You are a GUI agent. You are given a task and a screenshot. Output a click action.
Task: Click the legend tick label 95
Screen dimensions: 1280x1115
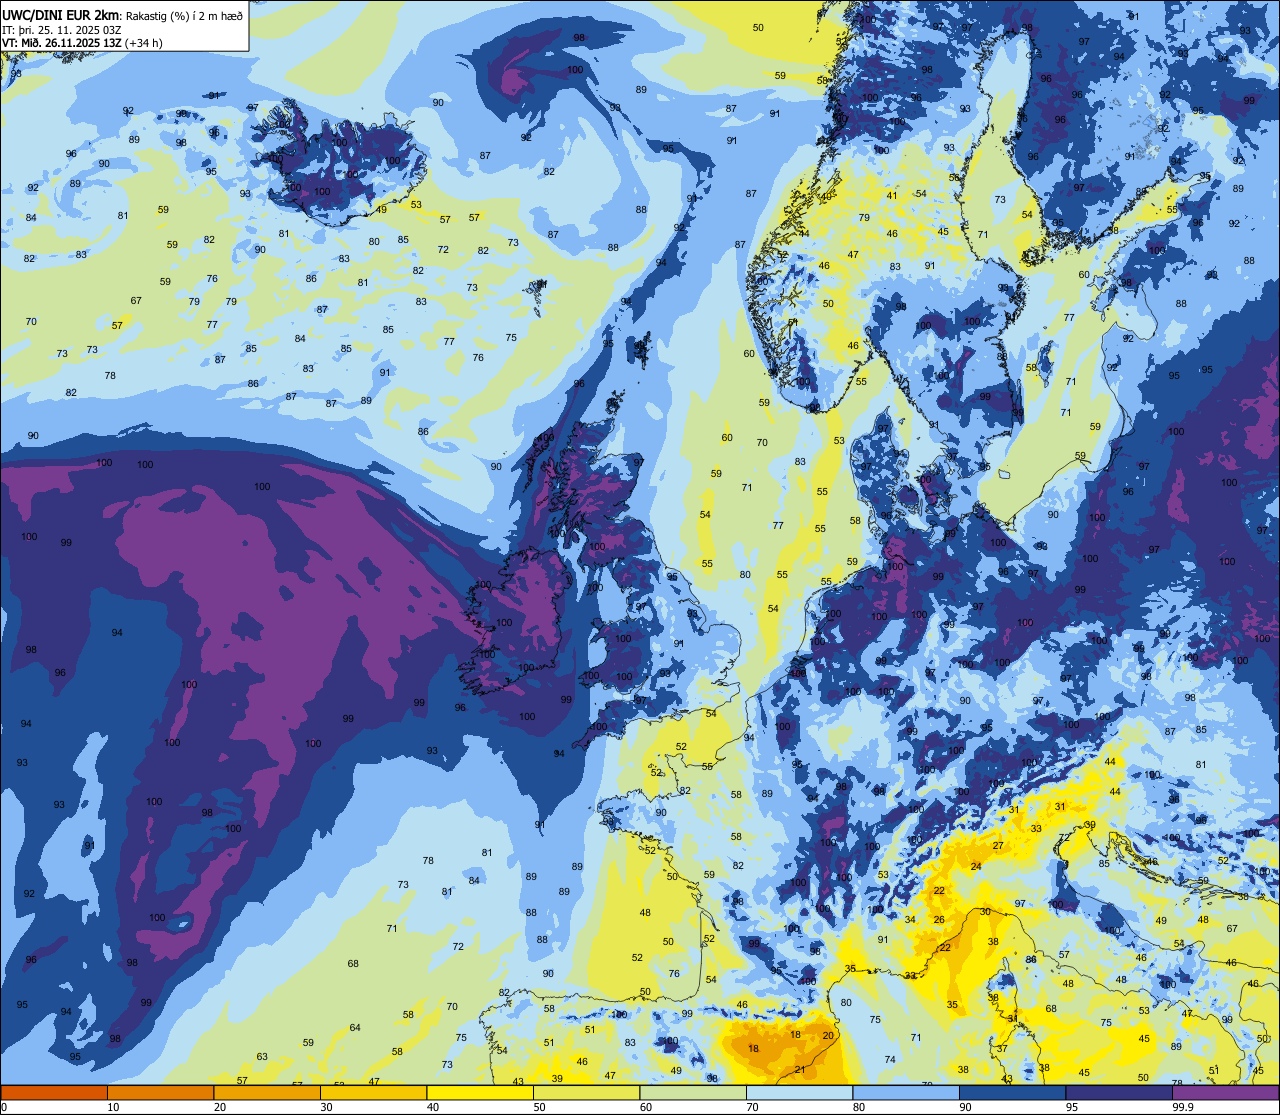pos(1072,1107)
